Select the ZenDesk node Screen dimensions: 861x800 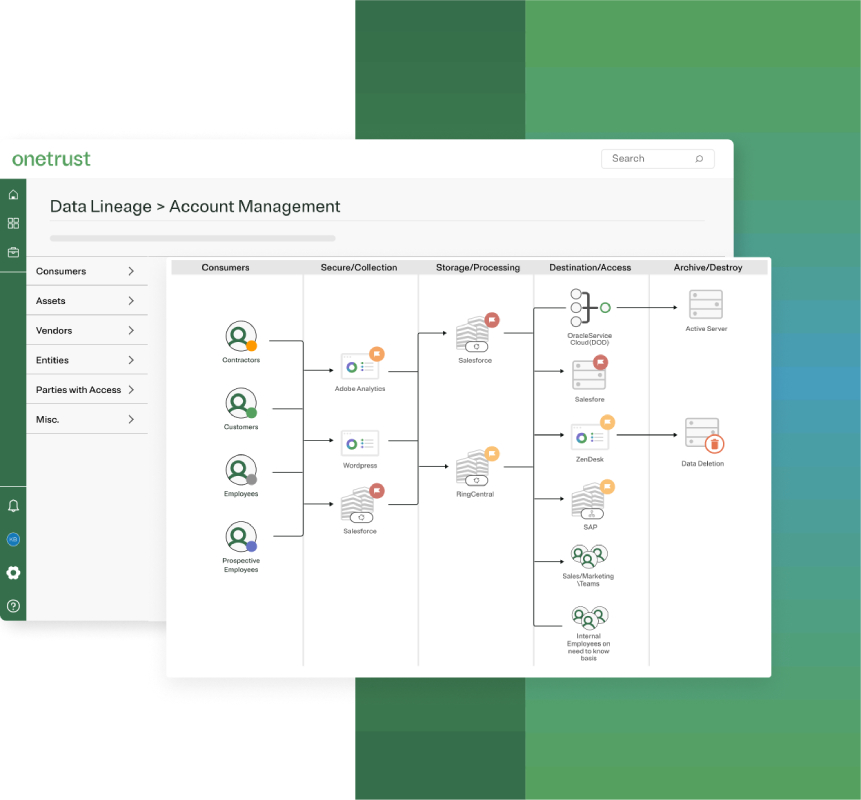591,439
